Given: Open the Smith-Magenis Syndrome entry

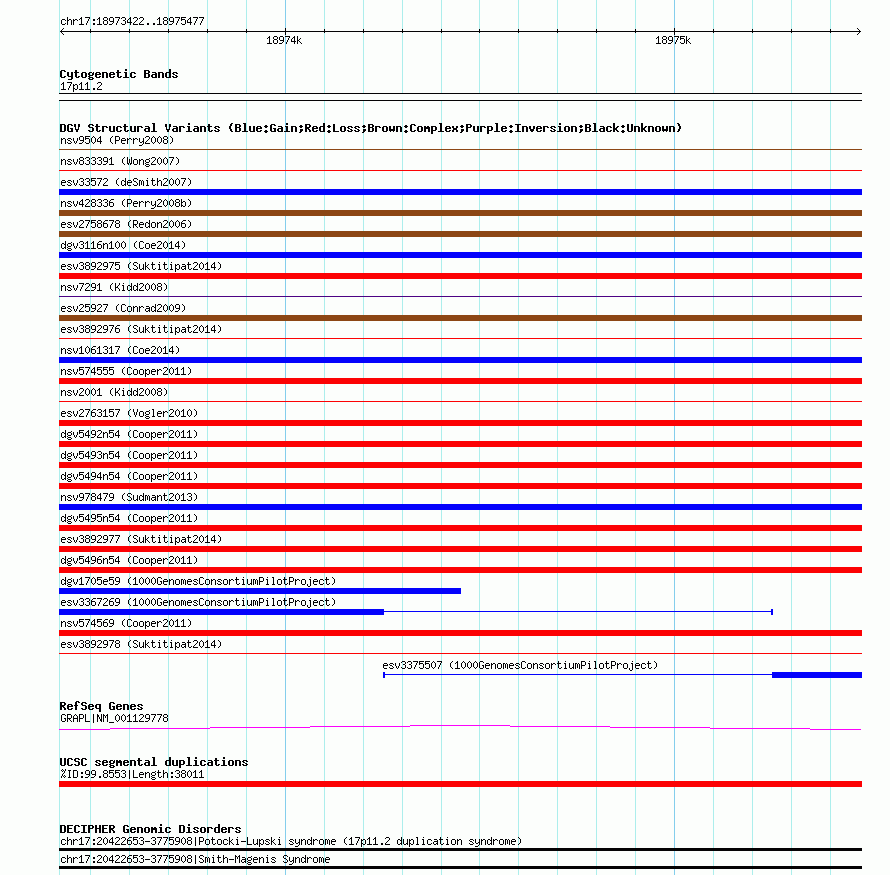Looking at the screenshot, I should pos(195,859).
